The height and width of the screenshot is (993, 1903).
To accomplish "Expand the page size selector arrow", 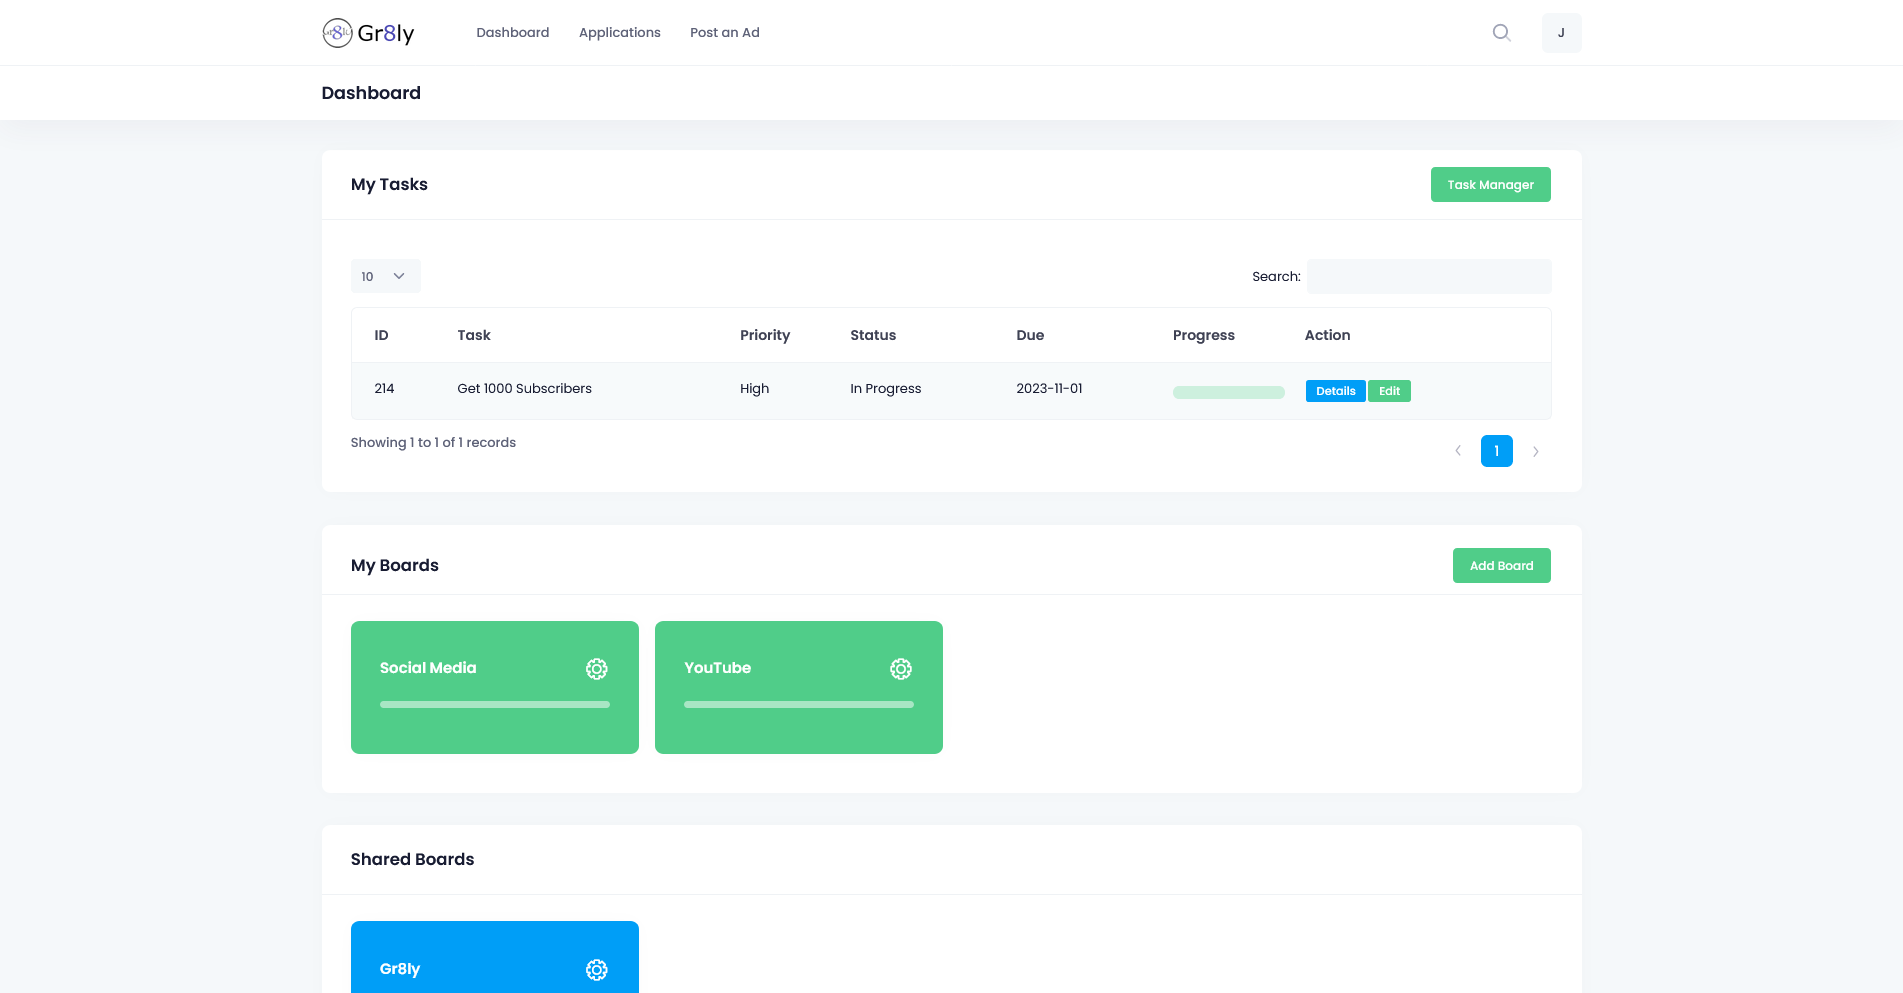I will (x=399, y=276).
